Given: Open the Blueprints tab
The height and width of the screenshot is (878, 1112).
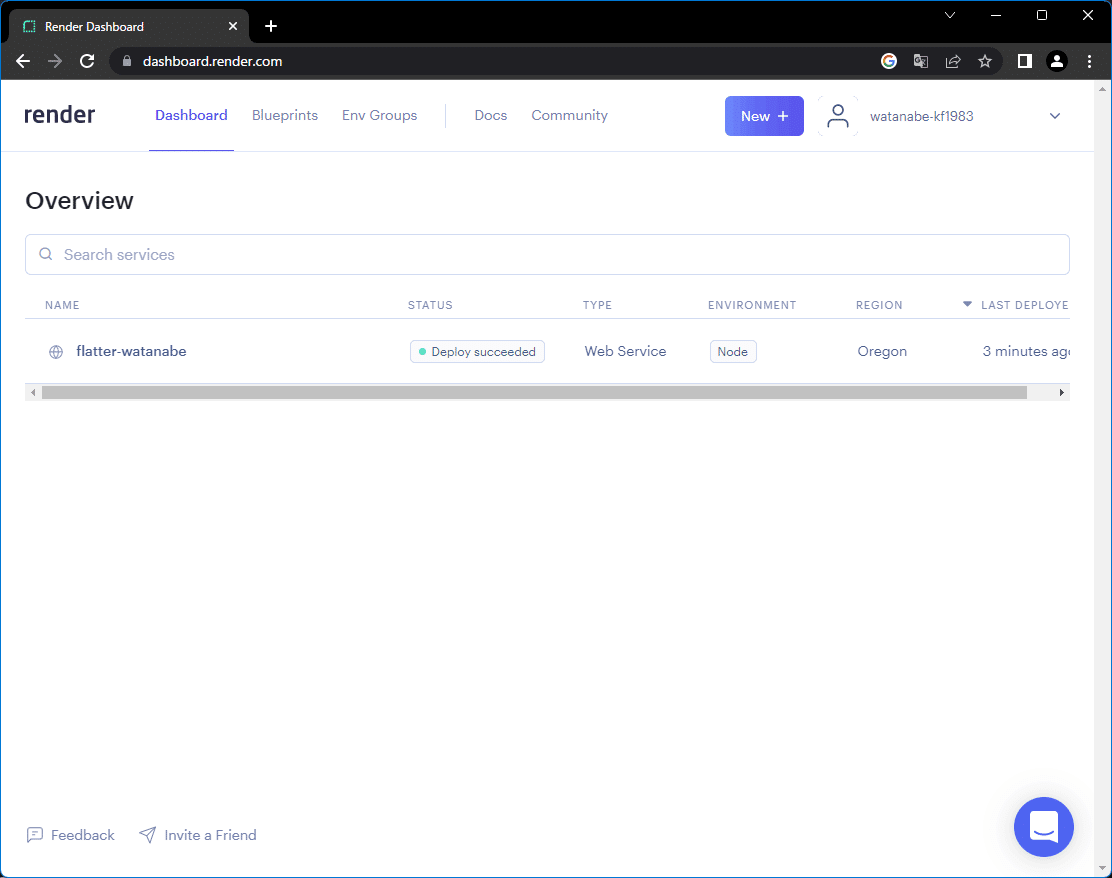Looking at the screenshot, I should click(285, 115).
